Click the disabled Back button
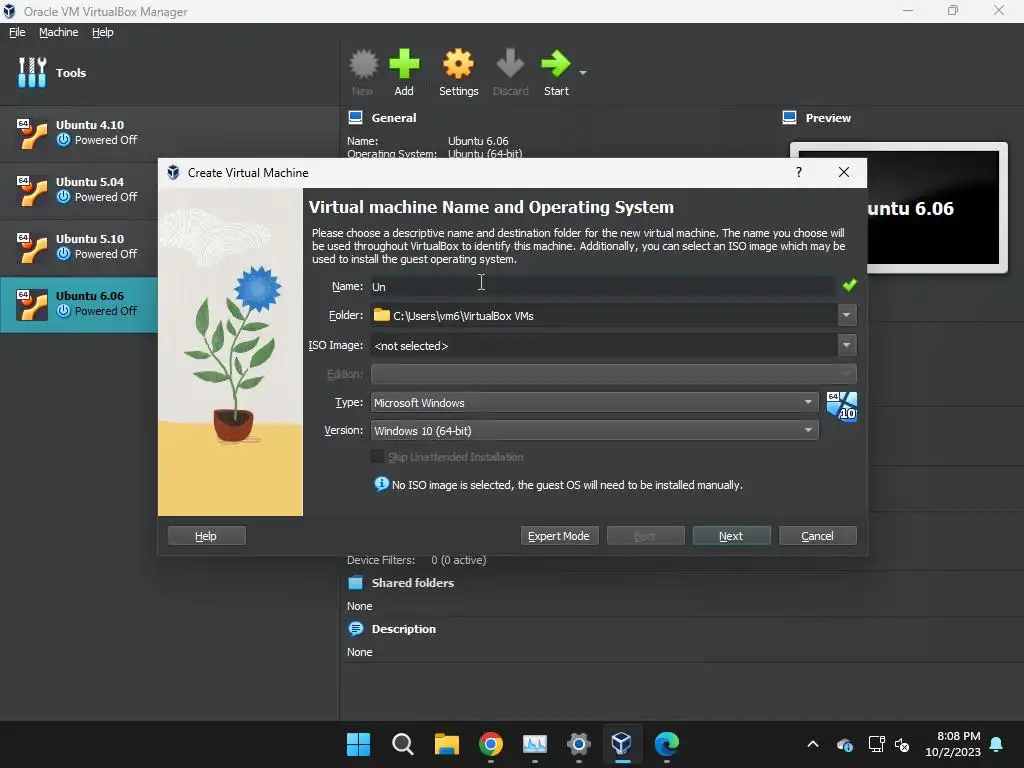Image resolution: width=1024 pixels, height=768 pixels. tap(645, 536)
